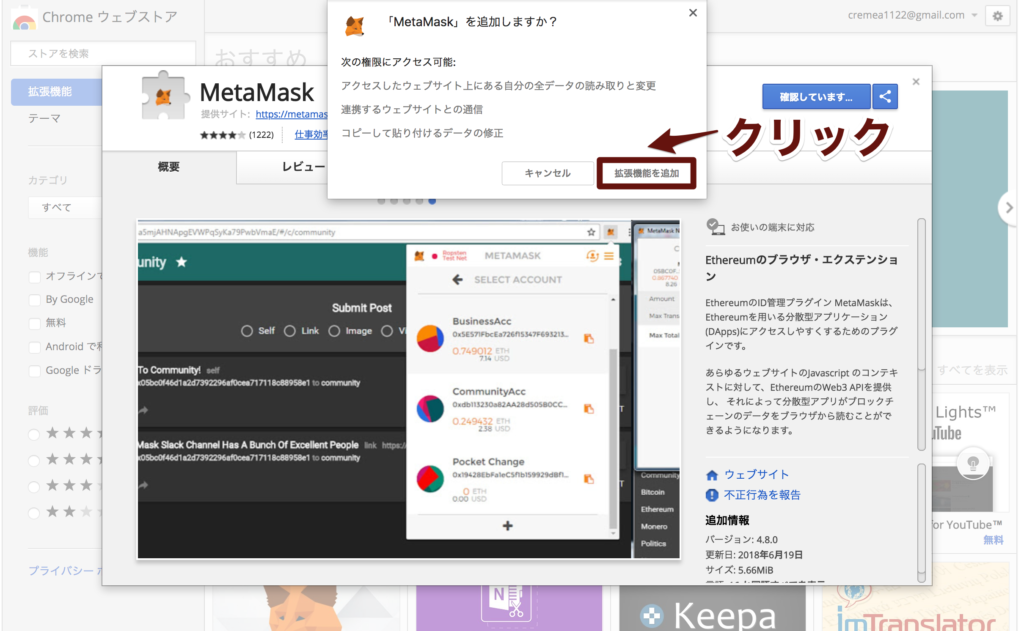Switch to the 概要 tab
The height and width of the screenshot is (631, 1024).
[x=168, y=167]
